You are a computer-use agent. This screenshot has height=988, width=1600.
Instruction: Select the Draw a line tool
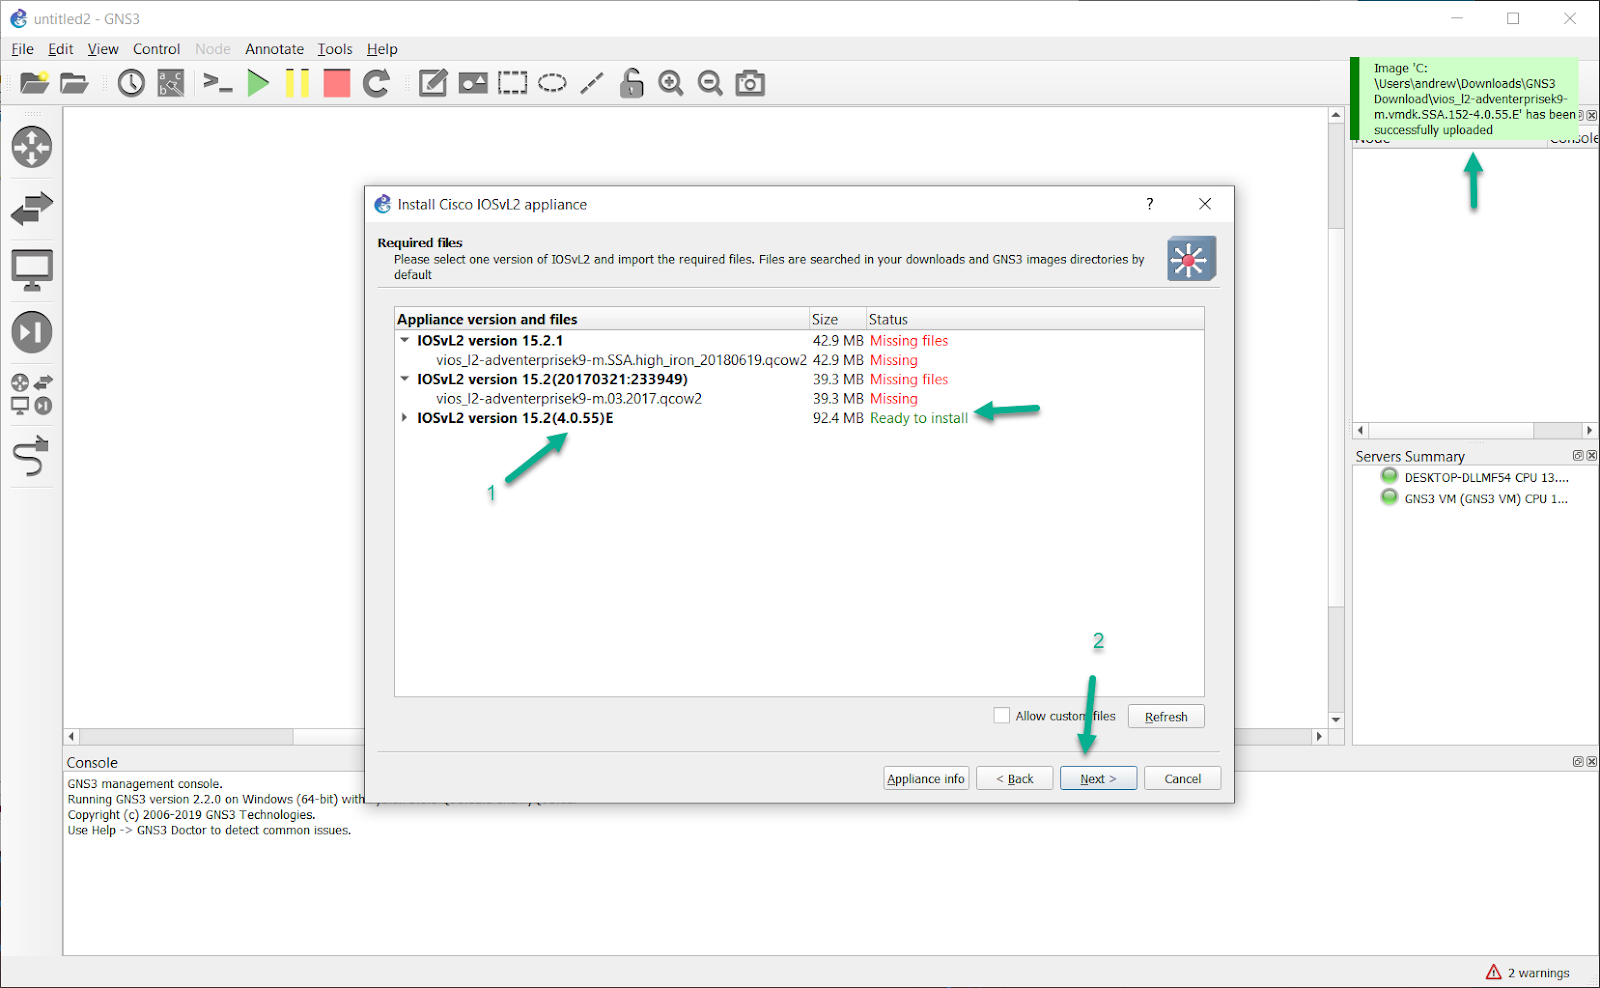tap(592, 83)
